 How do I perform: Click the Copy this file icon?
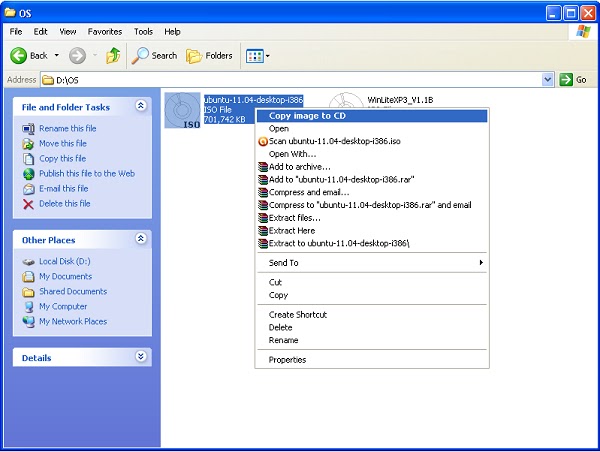click(28, 159)
